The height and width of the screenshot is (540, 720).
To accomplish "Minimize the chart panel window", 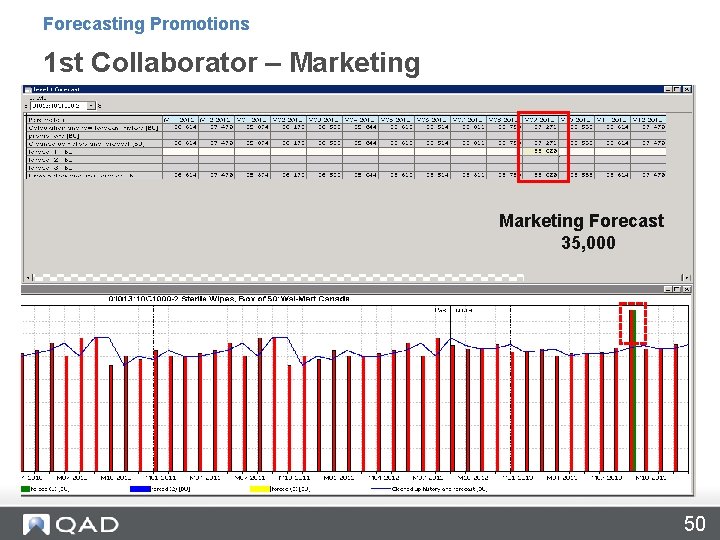I will click(x=669, y=289).
